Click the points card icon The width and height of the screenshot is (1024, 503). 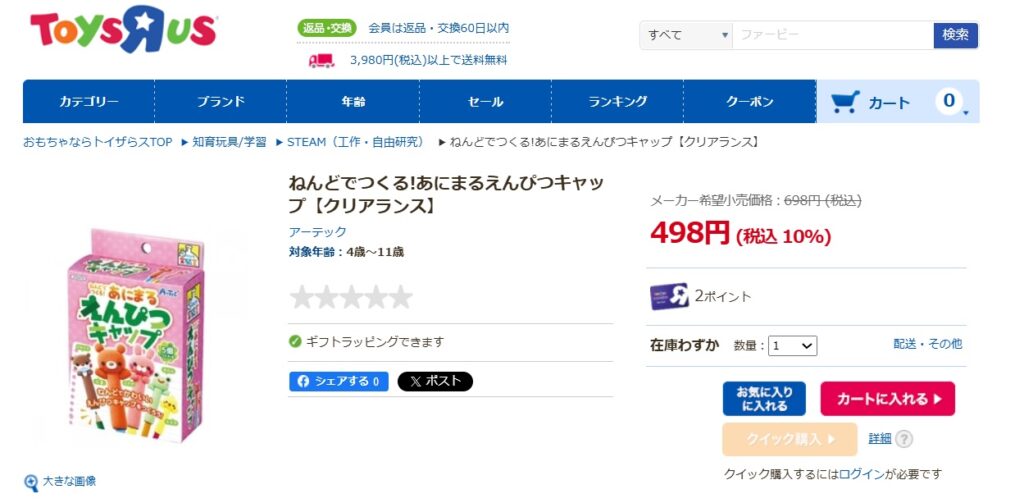(669, 296)
